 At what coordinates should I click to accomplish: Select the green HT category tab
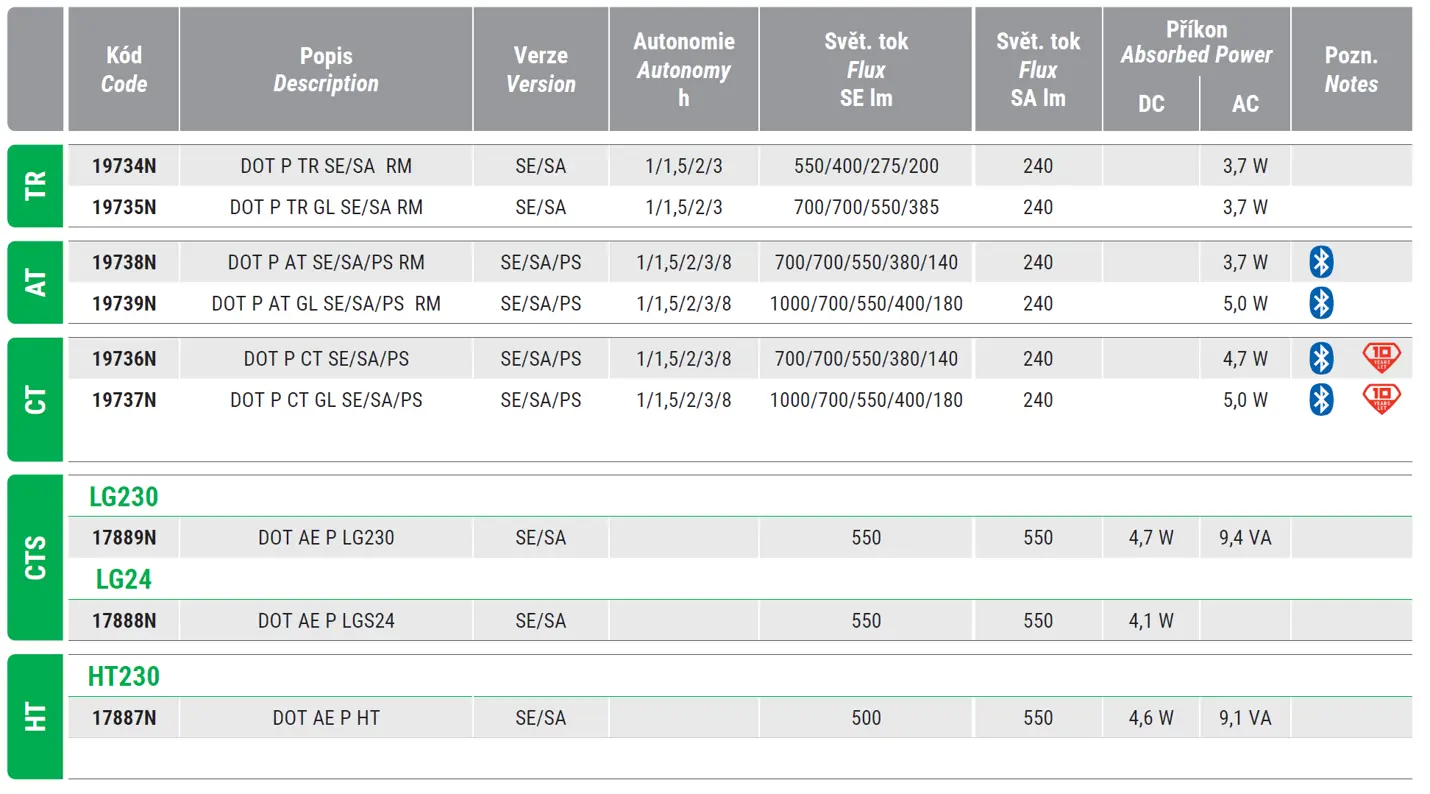point(35,717)
